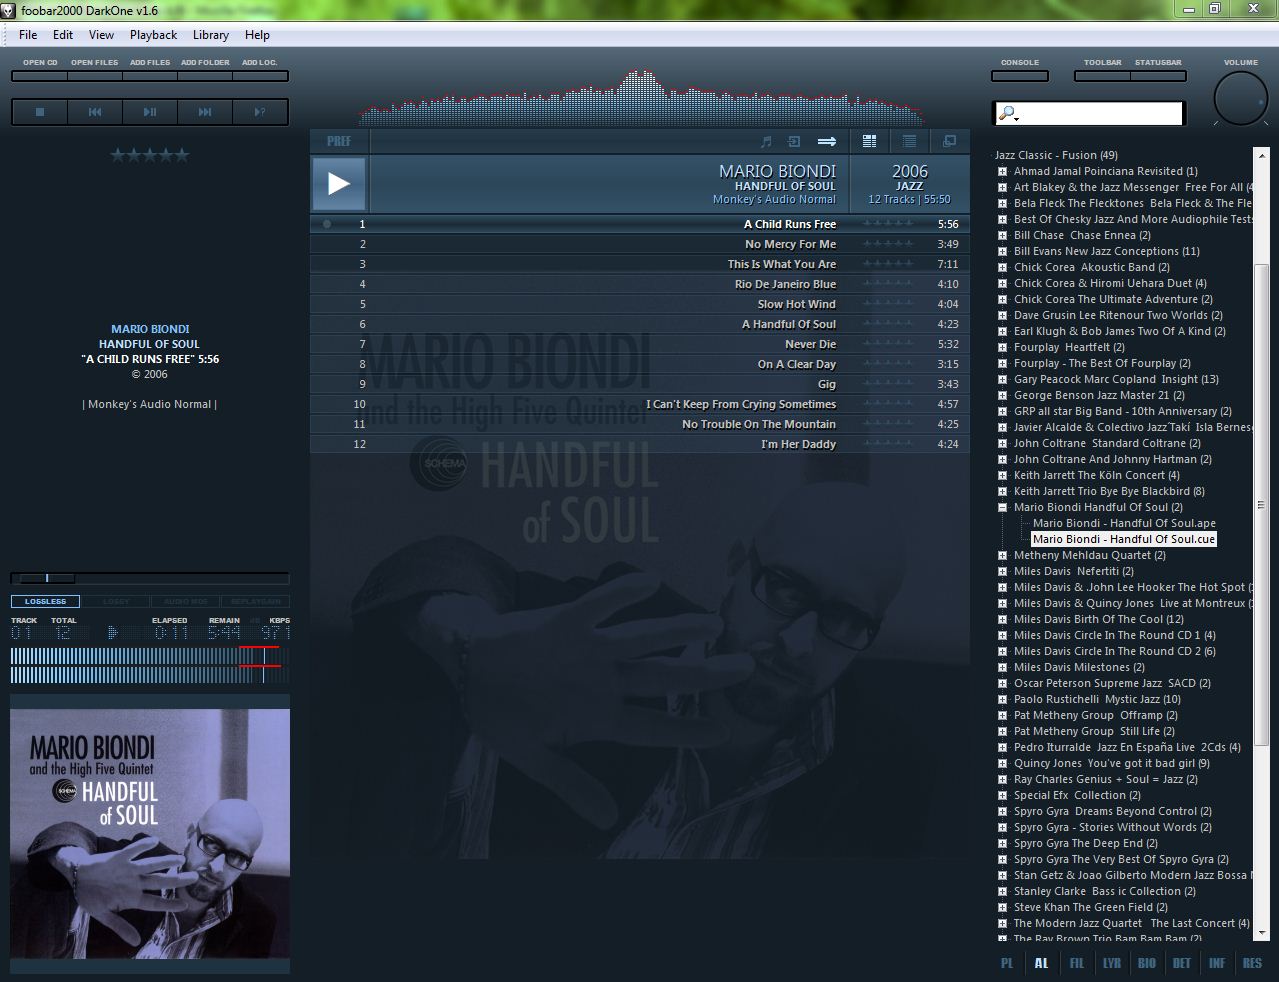Image resolution: width=1279 pixels, height=982 pixels.
Task: Skip to the previous track
Action: [95, 112]
